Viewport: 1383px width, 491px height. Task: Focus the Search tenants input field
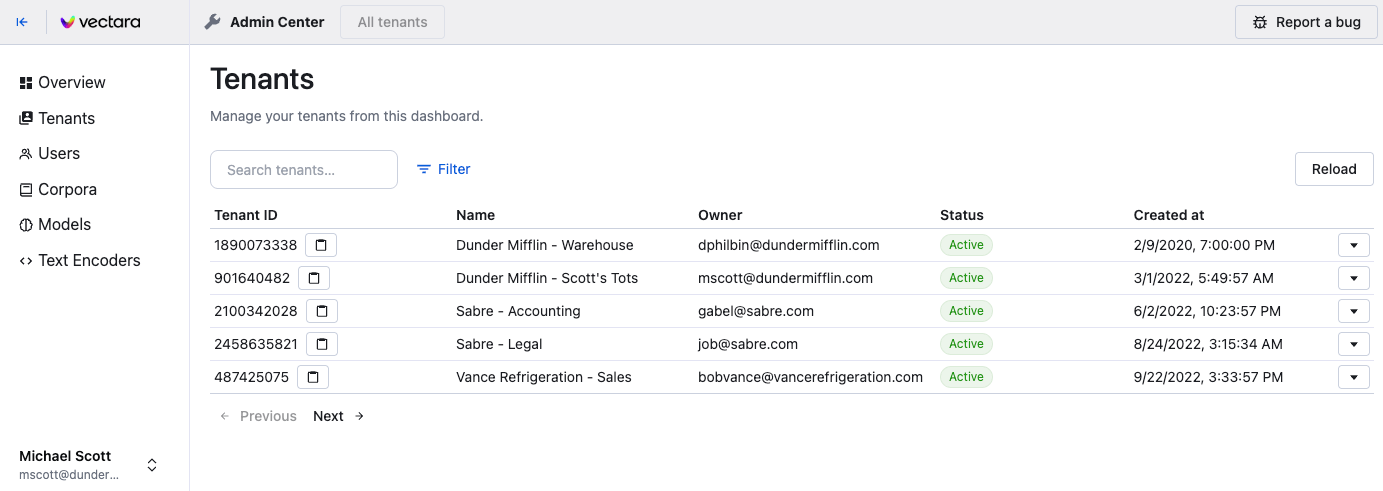coord(304,170)
